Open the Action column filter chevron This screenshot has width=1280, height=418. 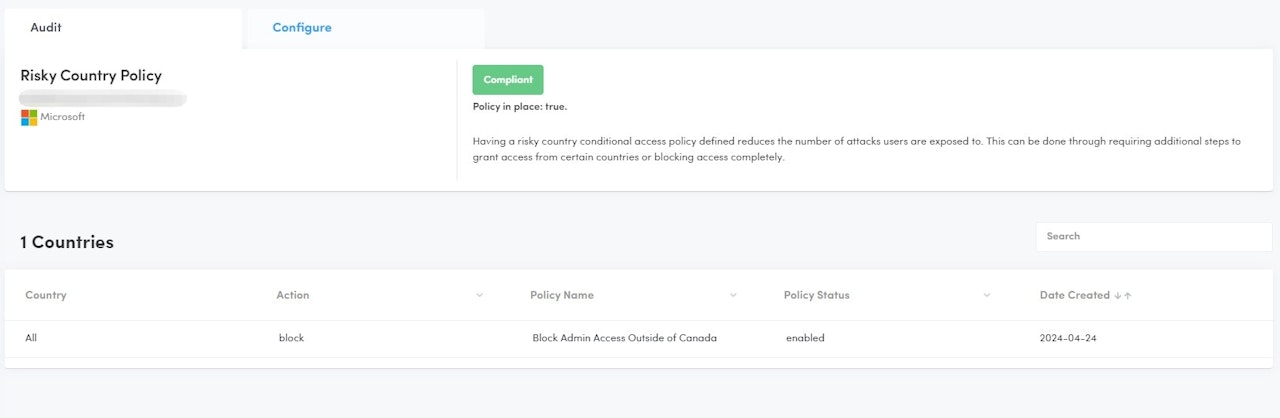point(479,296)
